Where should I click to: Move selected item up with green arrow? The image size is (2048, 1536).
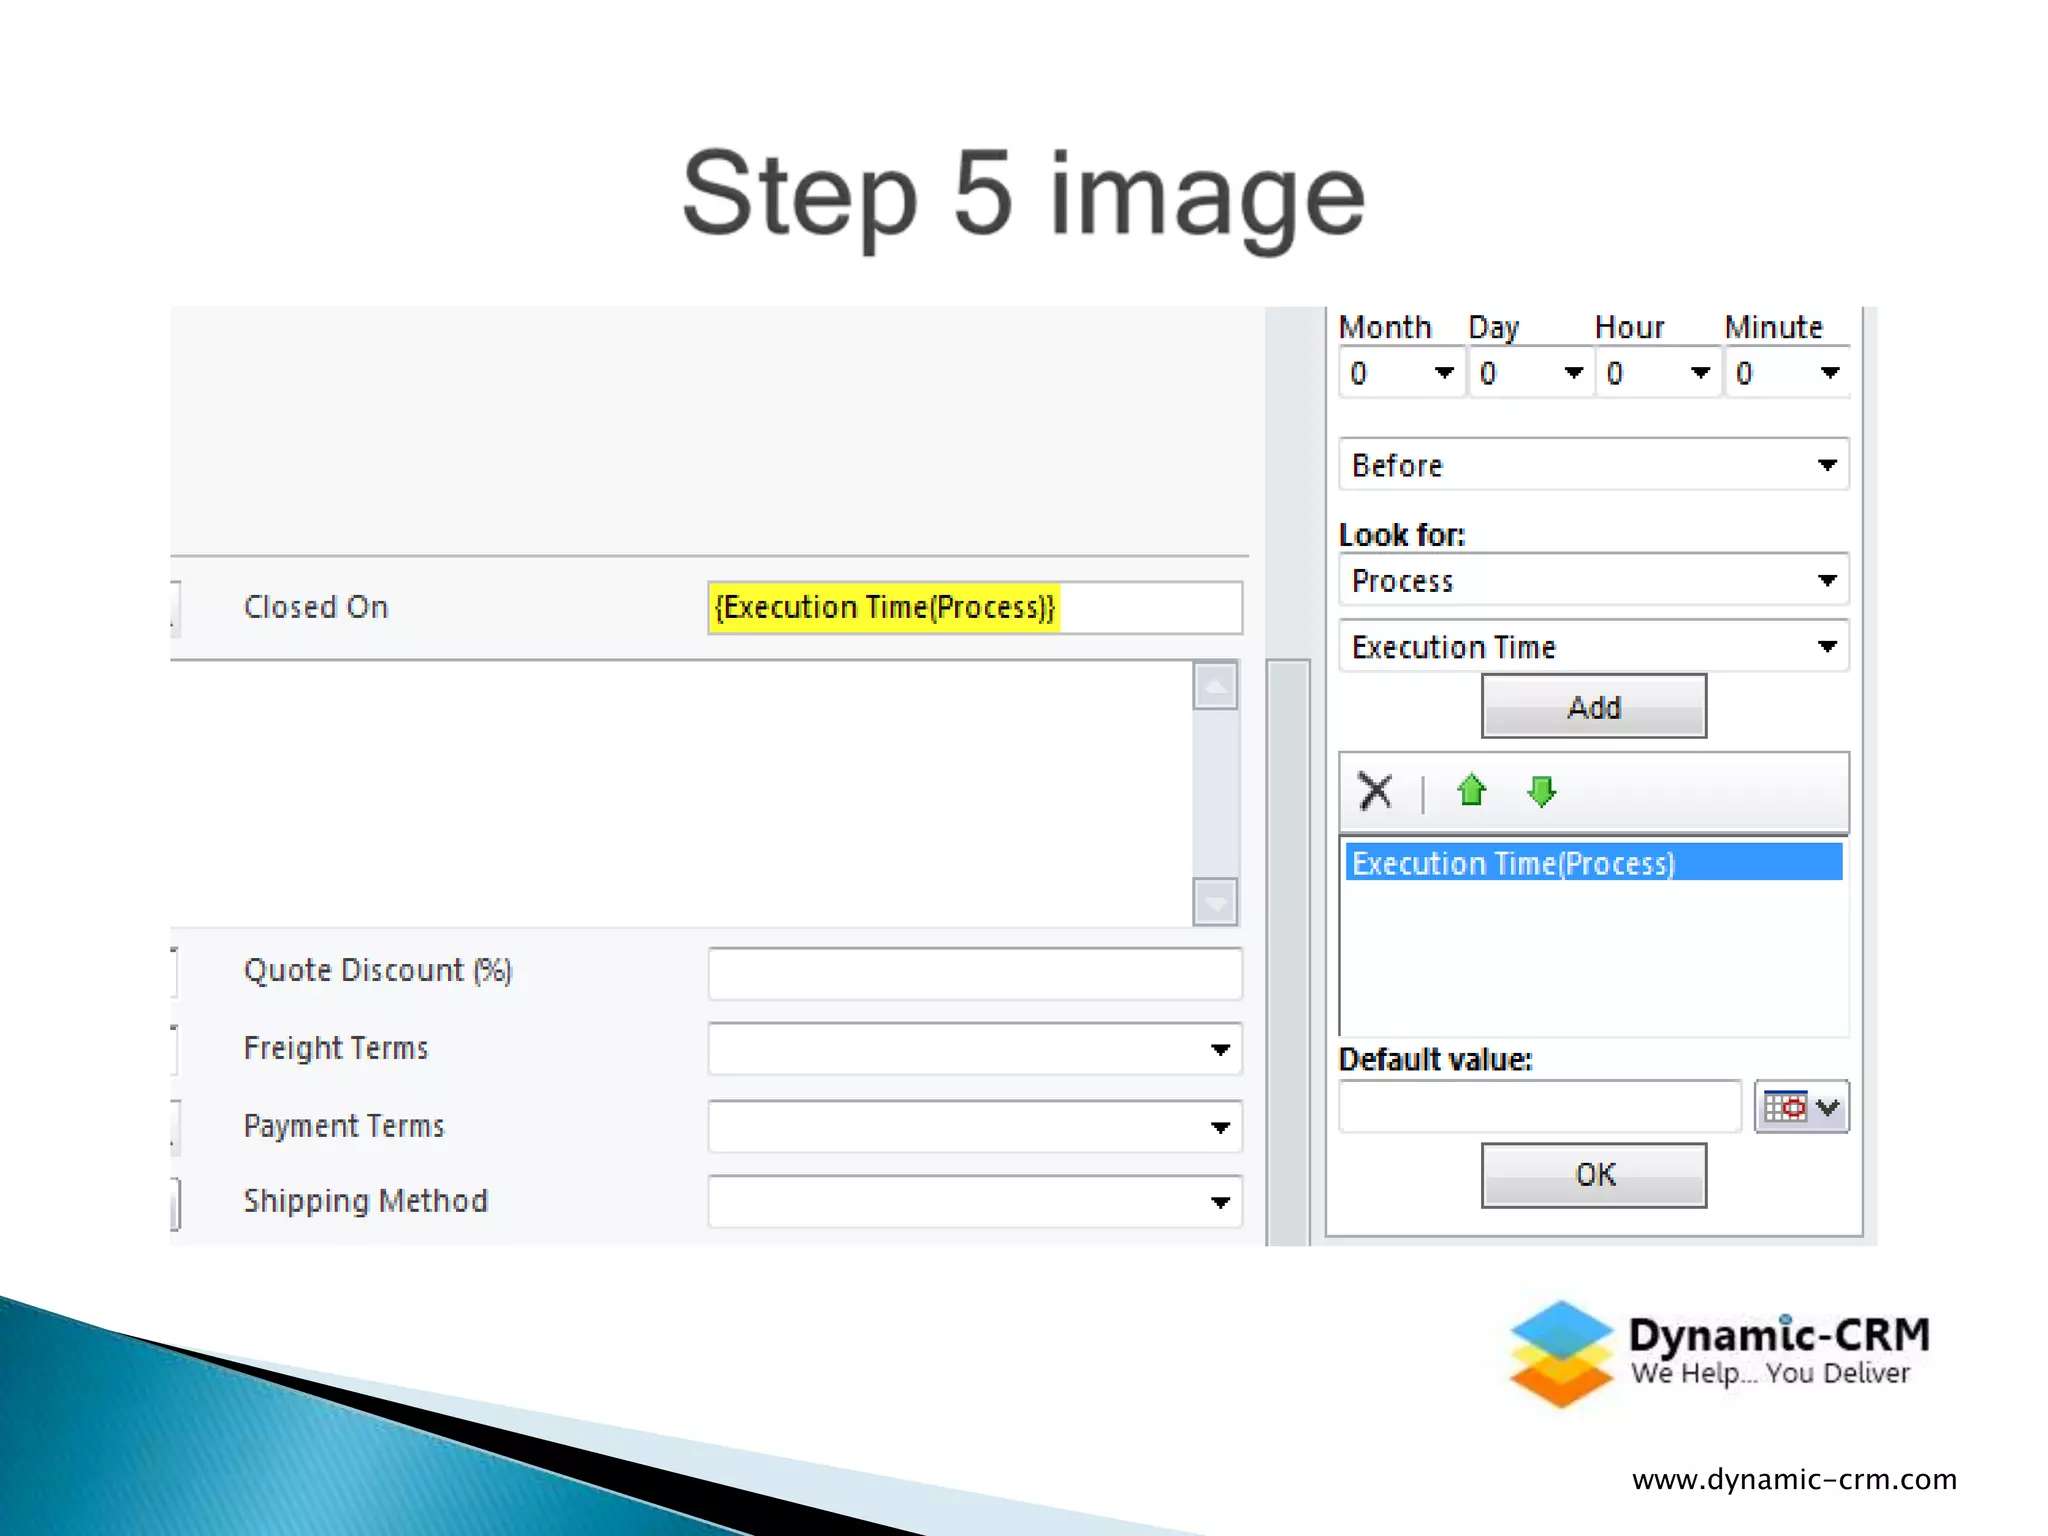[x=1471, y=790]
